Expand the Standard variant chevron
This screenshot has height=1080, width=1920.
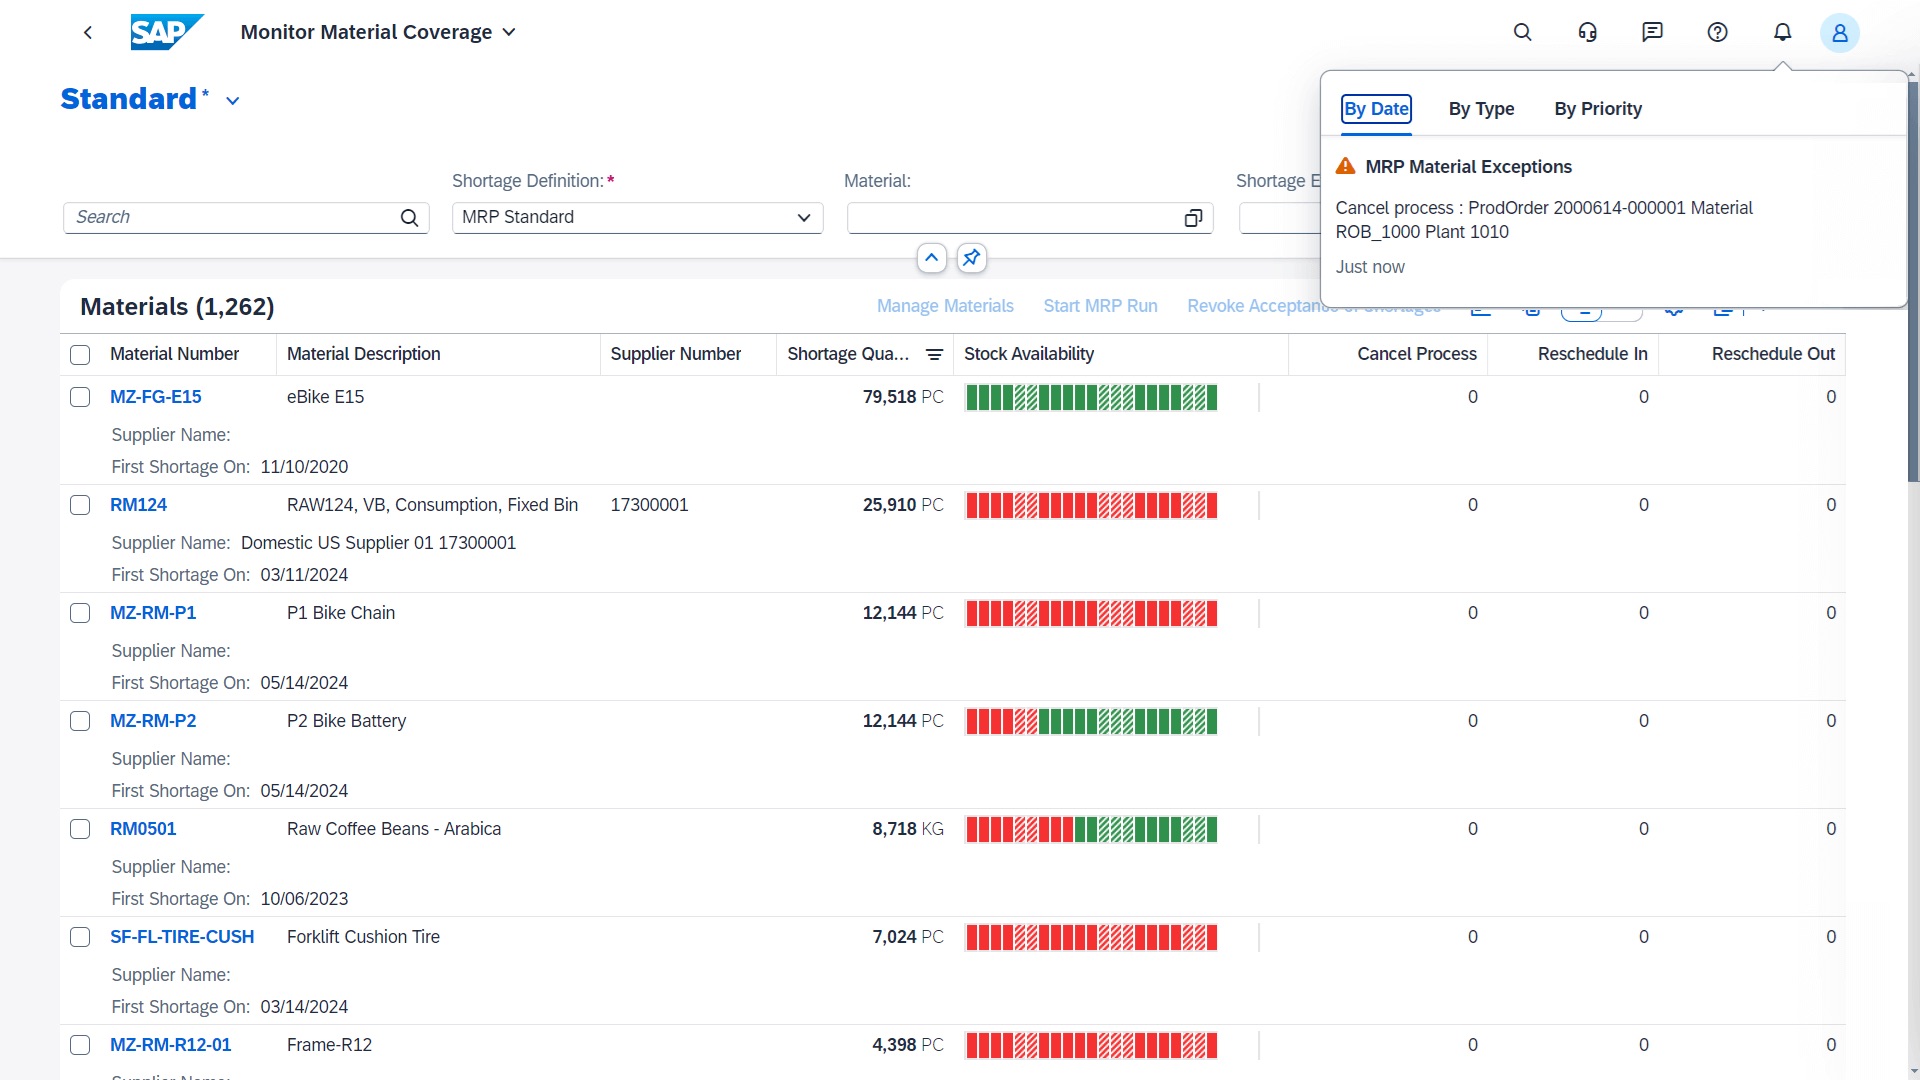(x=233, y=100)
